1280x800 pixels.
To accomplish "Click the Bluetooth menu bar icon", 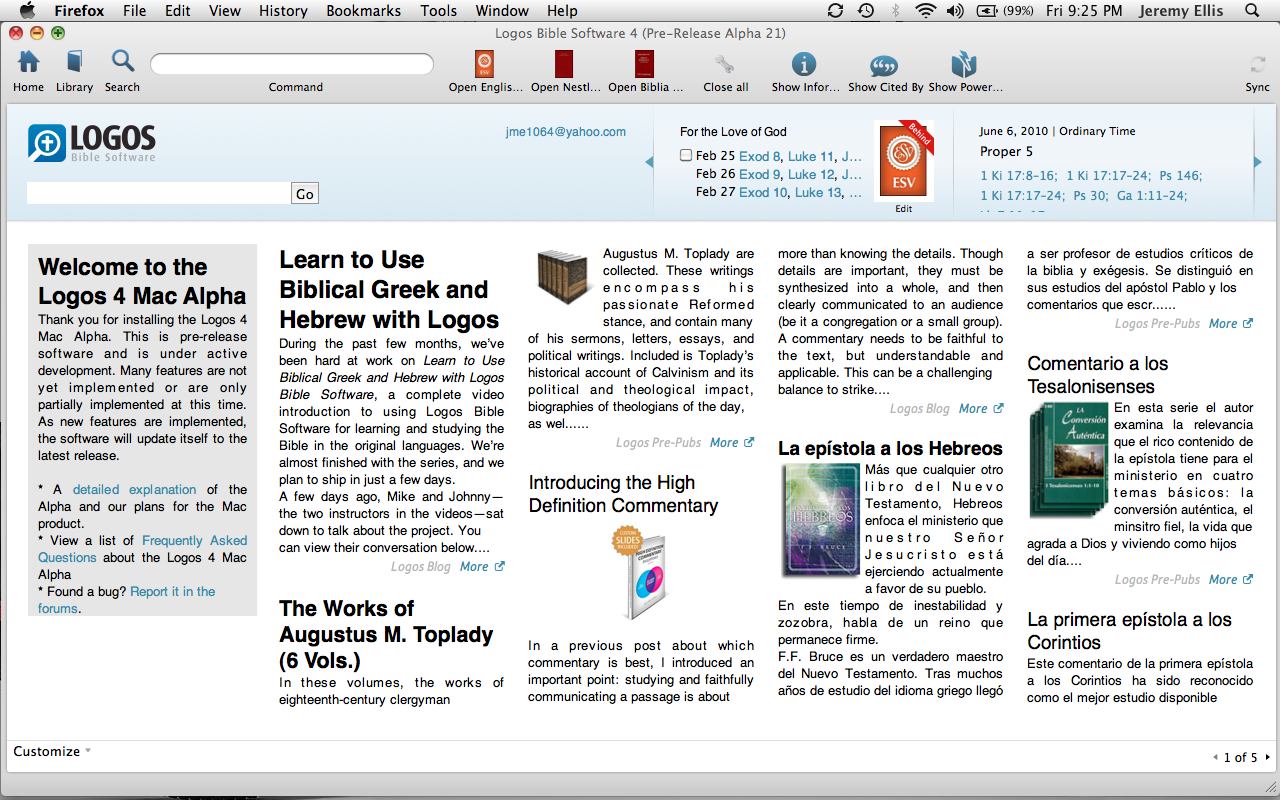I will pyautogui.click(x=896, y=11).
